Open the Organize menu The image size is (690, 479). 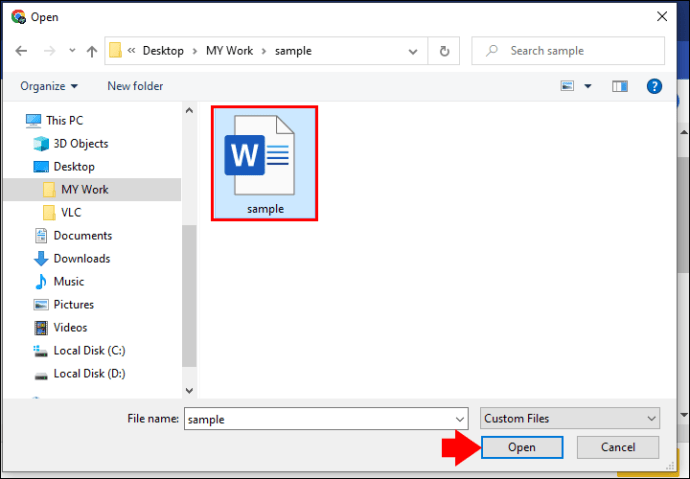[49, 86]
